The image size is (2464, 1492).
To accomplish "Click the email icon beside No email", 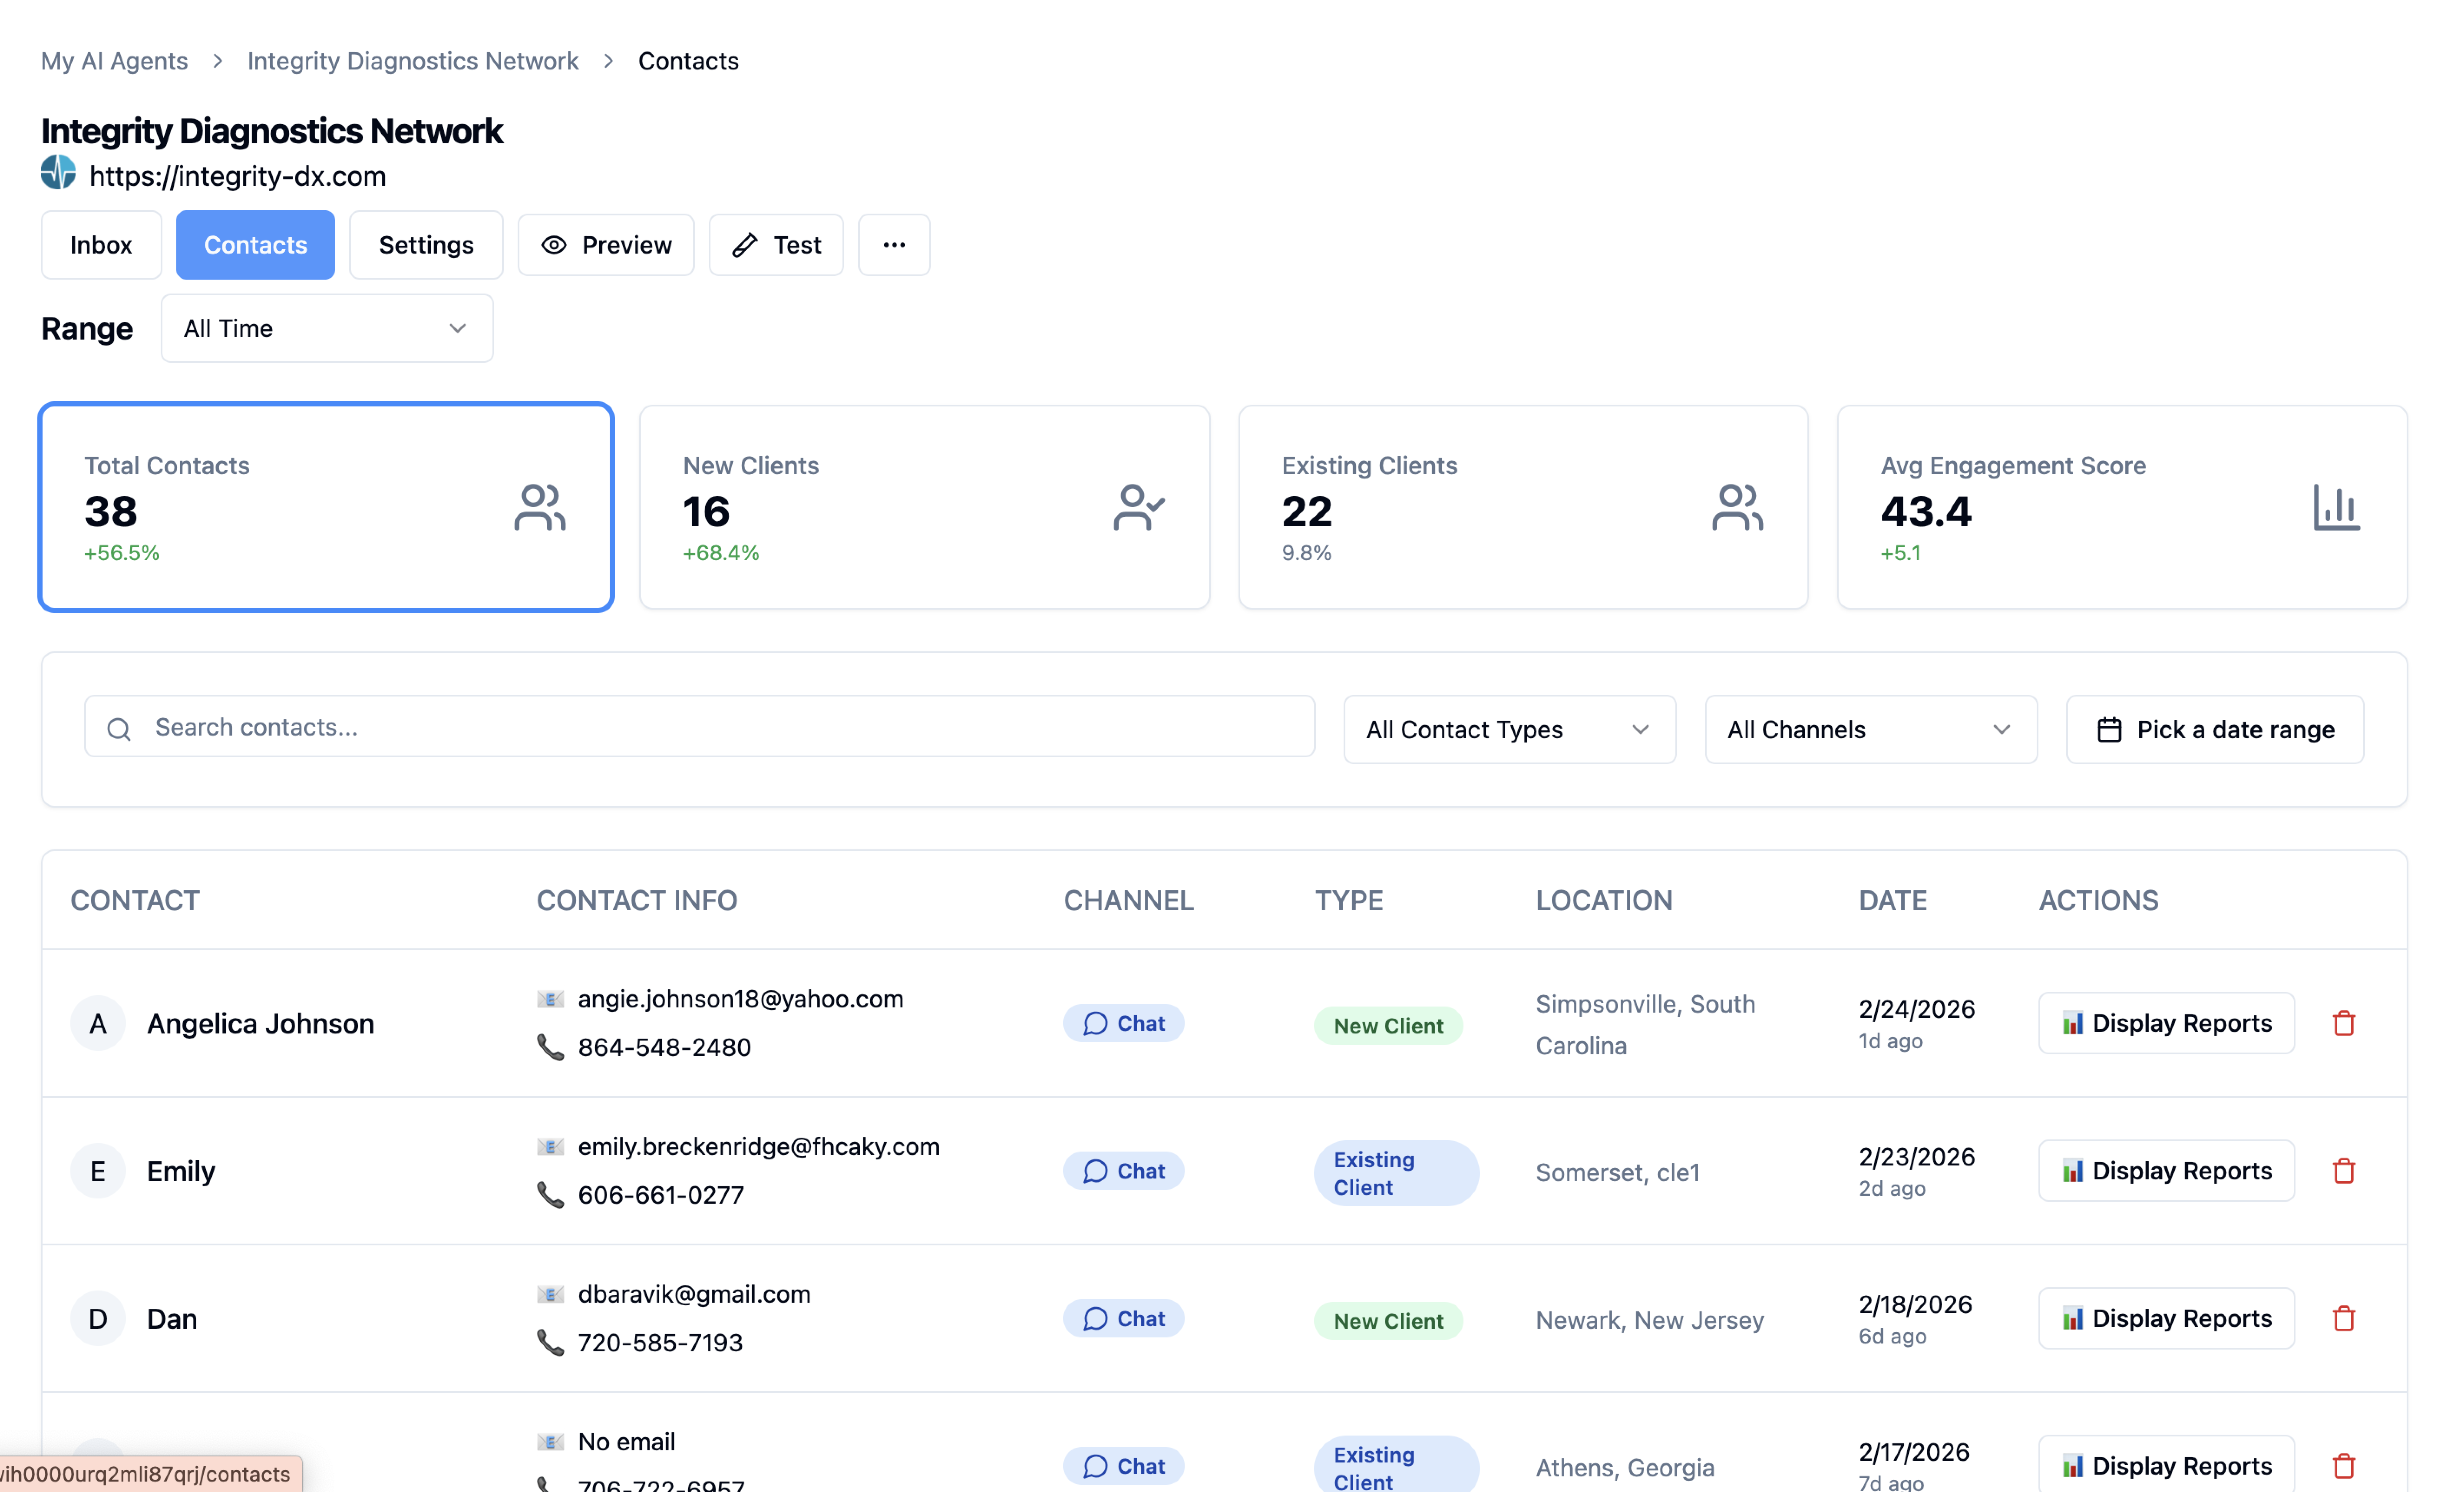I will (550, 1441).
